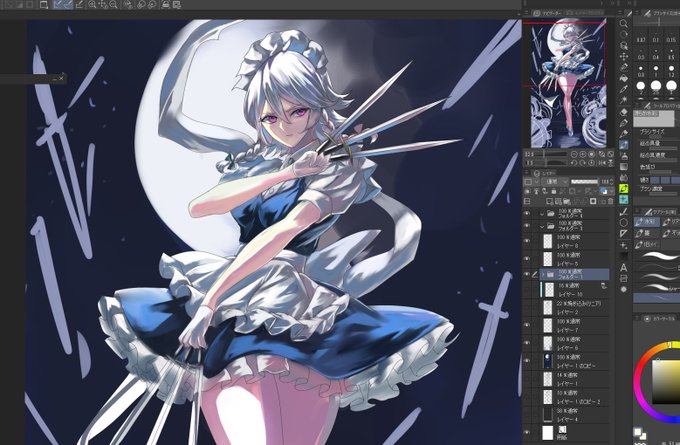Select the yellow-green highlighted tool icon

(624, 189)
